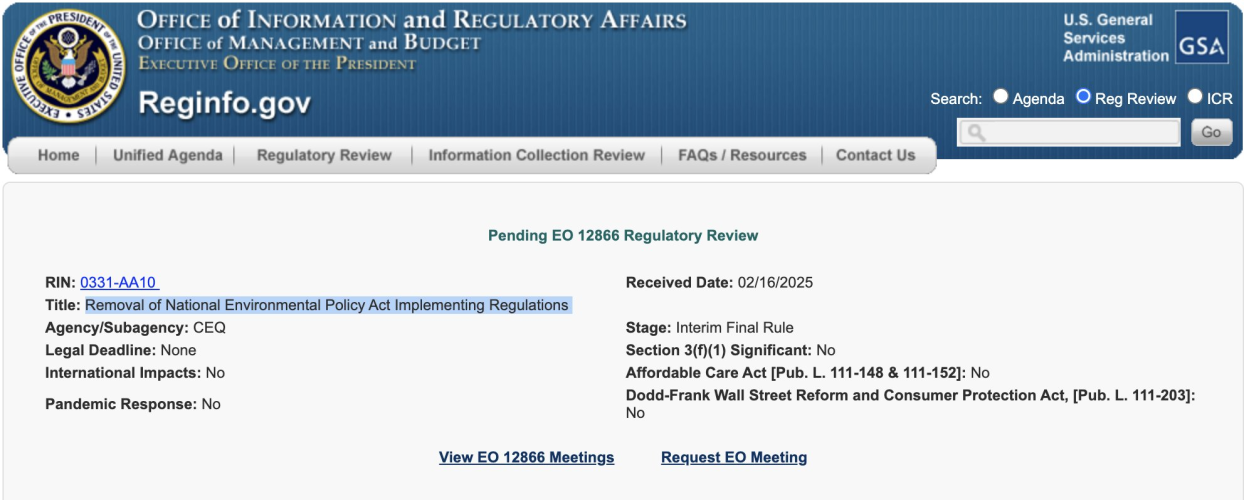Select the Reg Review radio button
Viewport: 1244px width, 500px height.
[x=1083, y=97]
